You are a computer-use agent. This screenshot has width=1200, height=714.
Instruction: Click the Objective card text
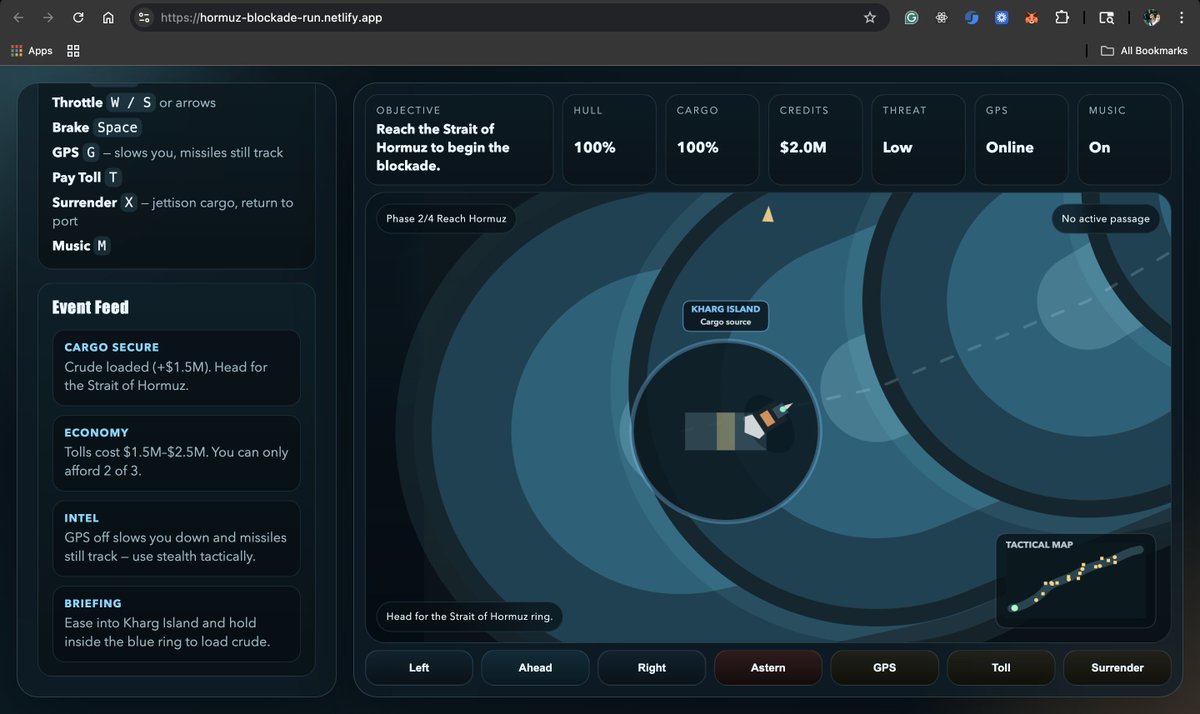(x=443, y=147)
